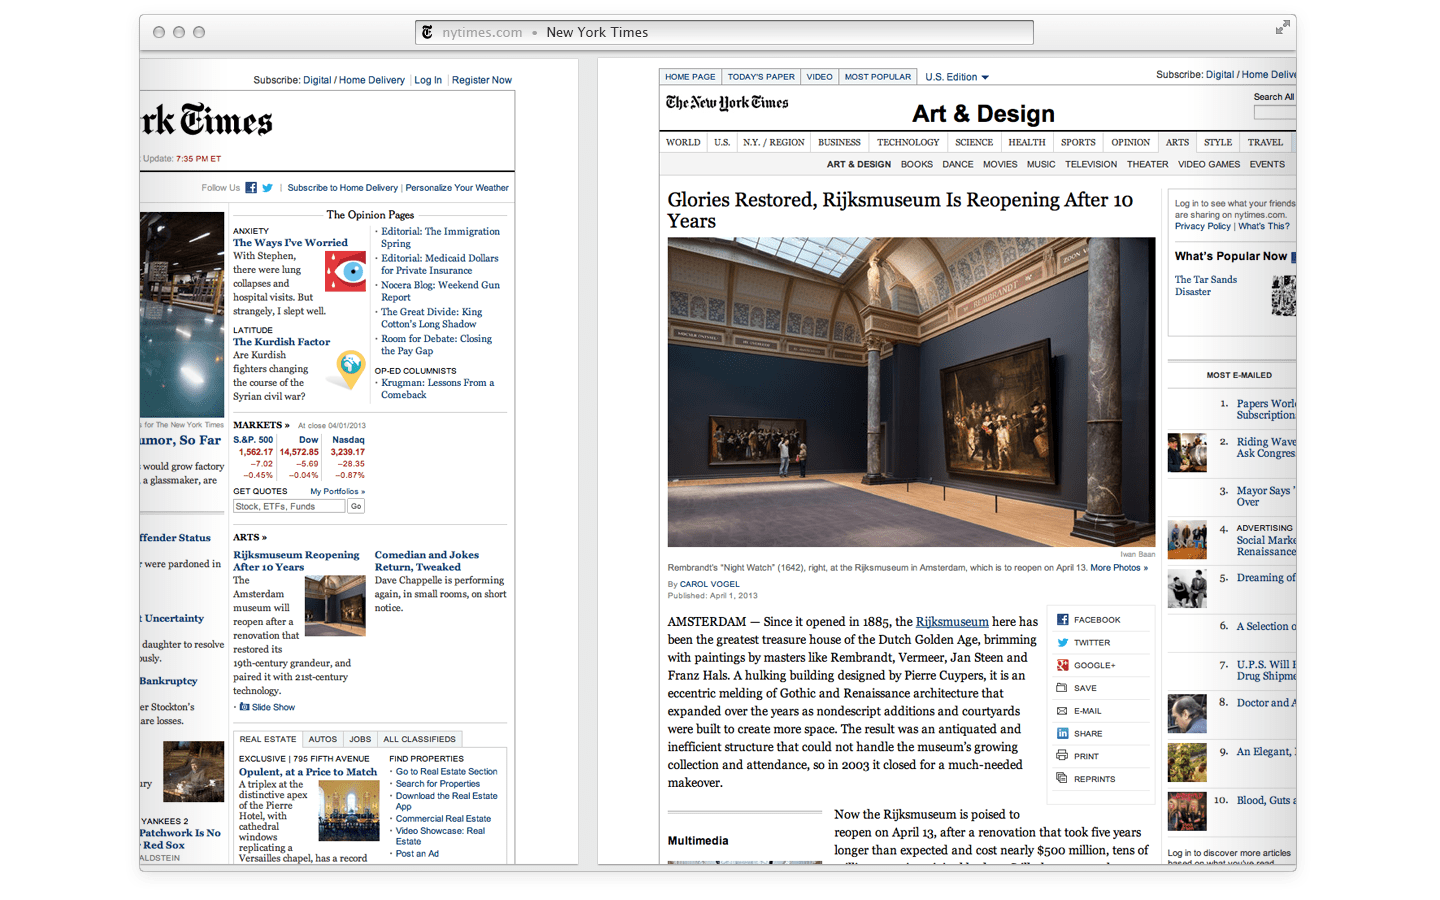Click the Log In link

coord(428,80)
